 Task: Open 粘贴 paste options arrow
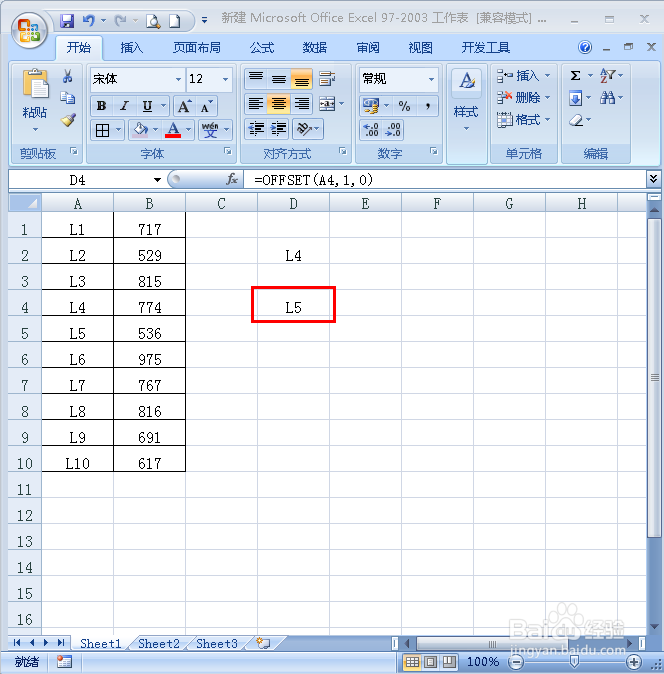coord(35,129)
